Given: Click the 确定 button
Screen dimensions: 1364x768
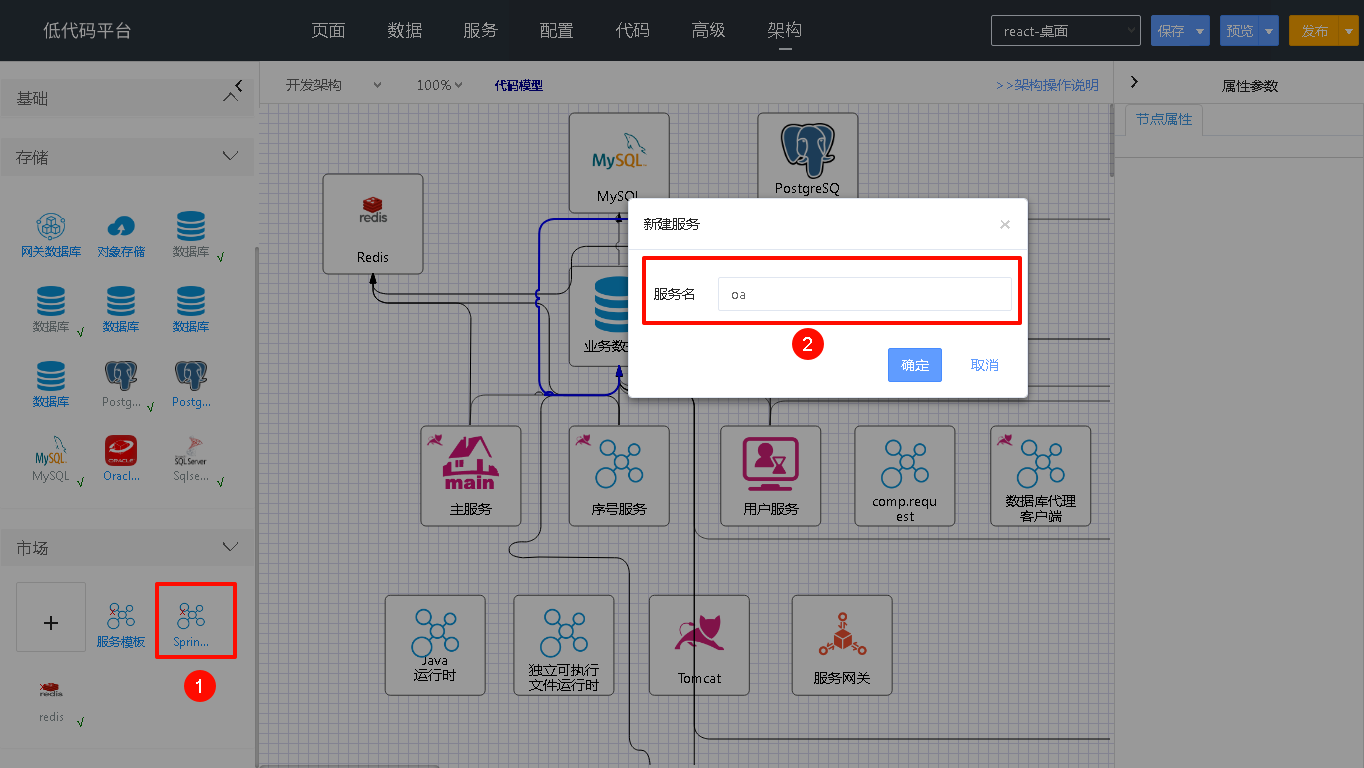Looking at the screenshot, I should point(915,365).
